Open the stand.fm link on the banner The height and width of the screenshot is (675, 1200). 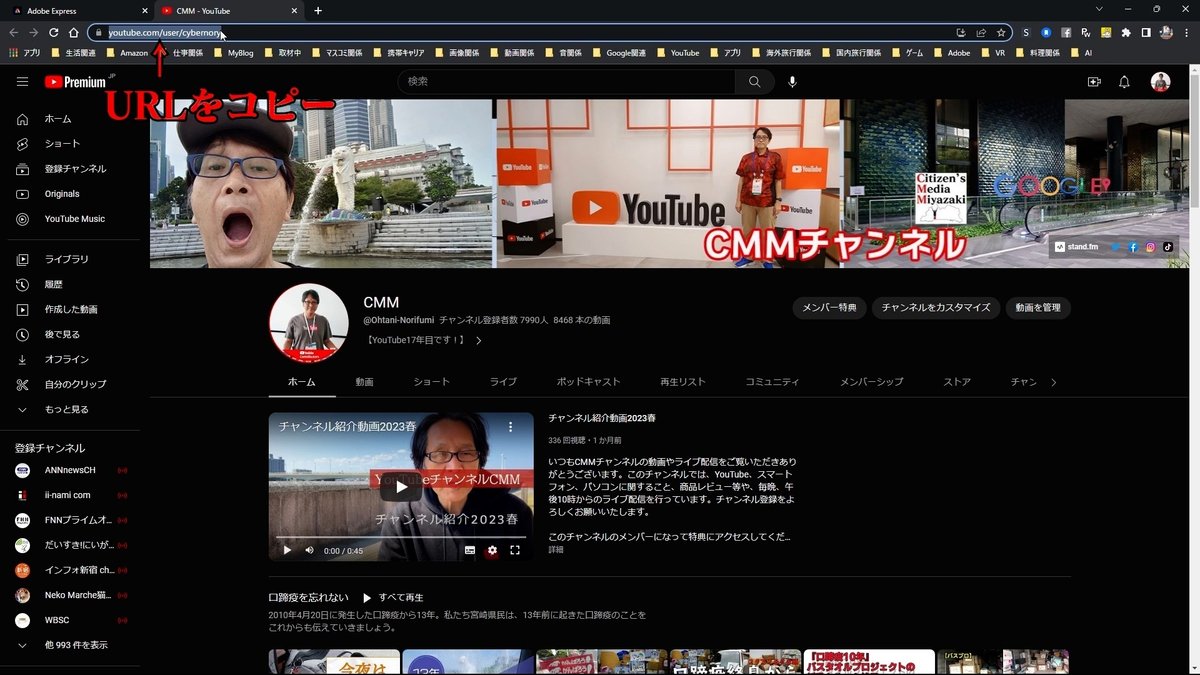[x=1076, y=246]
